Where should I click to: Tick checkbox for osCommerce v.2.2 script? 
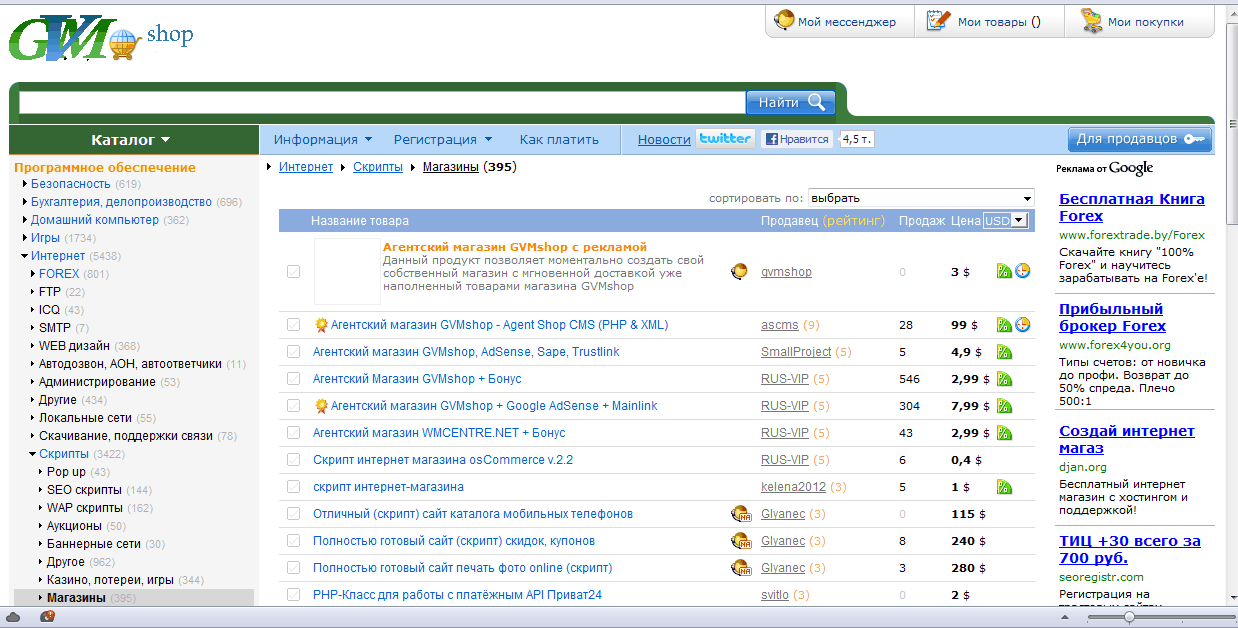[x=293, y=459]
